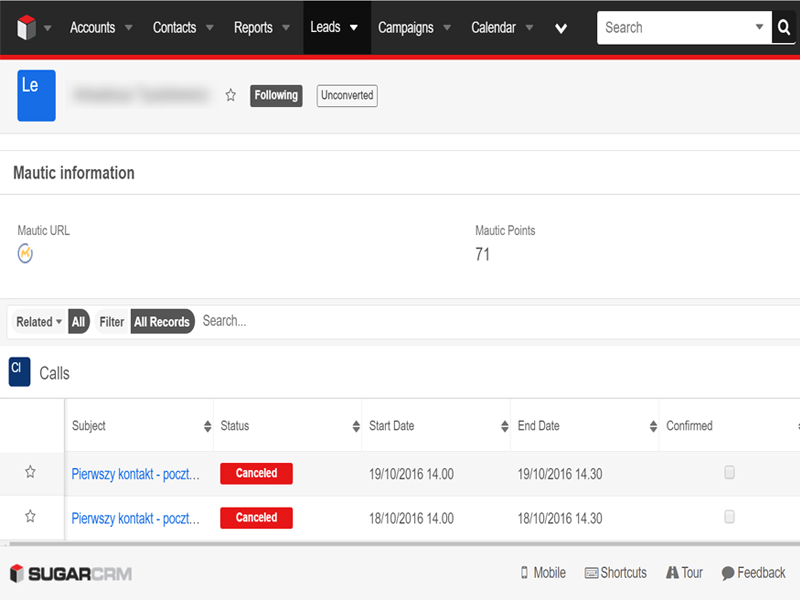The height and width of the screenshot is (600, 800).
Task: Open the Mobile icon link in footer
Action: point(525,573)
